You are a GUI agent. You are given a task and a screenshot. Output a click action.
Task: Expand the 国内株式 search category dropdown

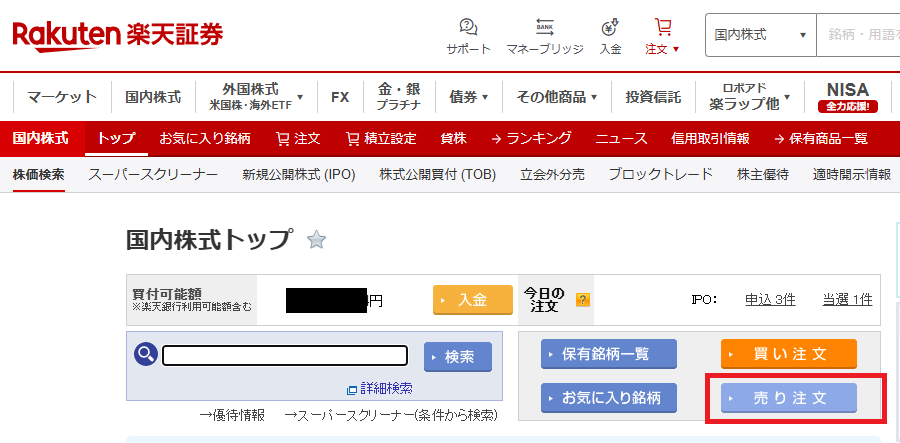[x=760, y=35]
